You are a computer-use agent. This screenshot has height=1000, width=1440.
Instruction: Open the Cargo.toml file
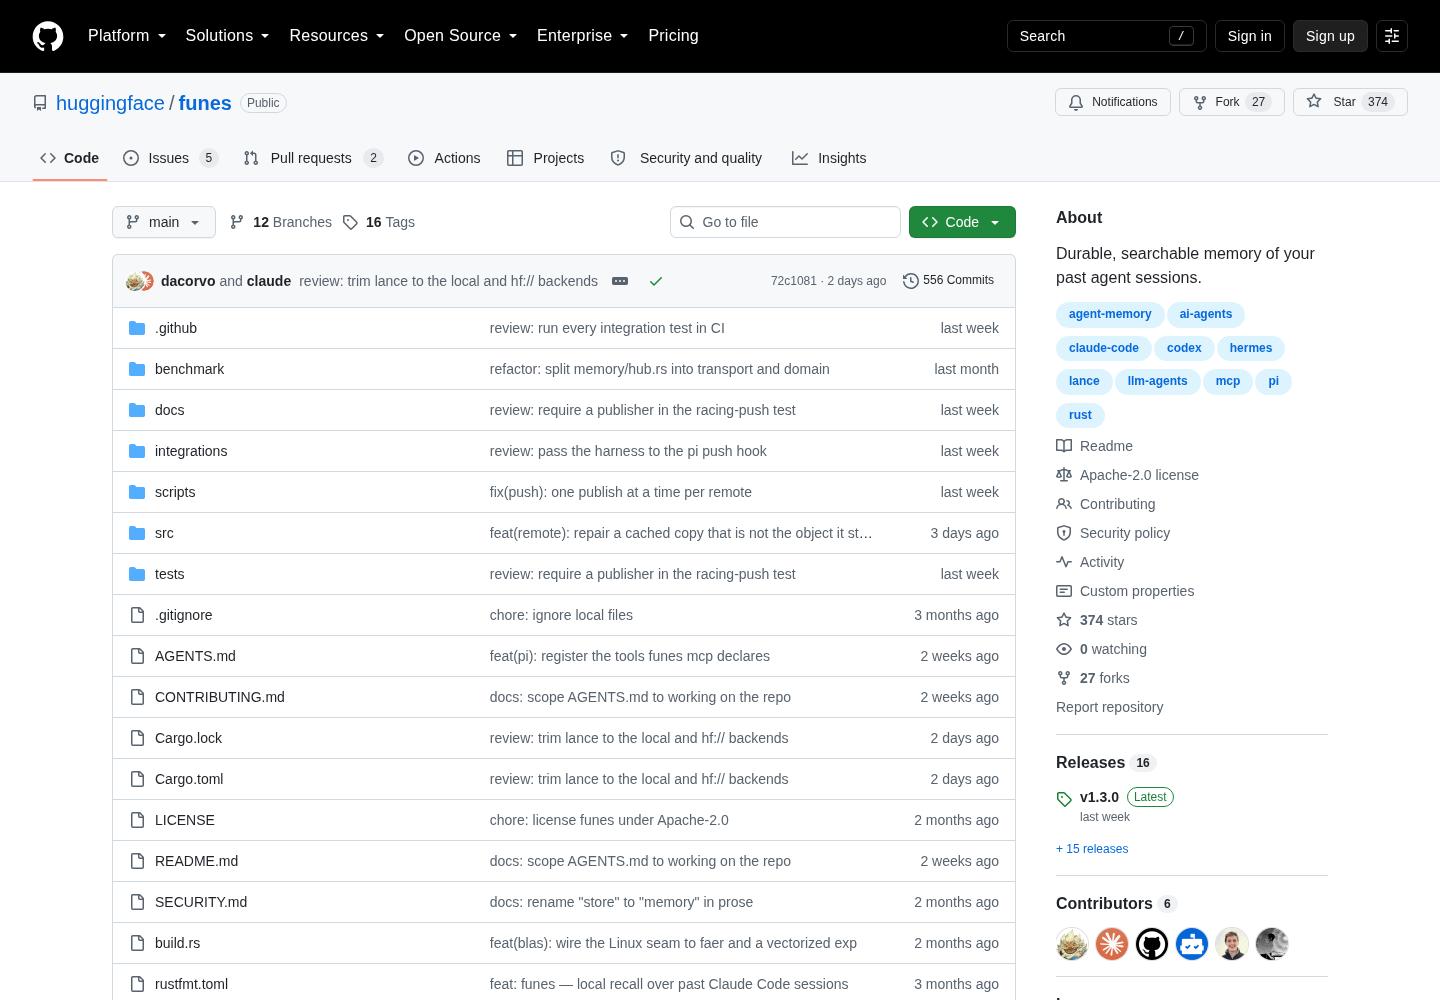(189, 779)
